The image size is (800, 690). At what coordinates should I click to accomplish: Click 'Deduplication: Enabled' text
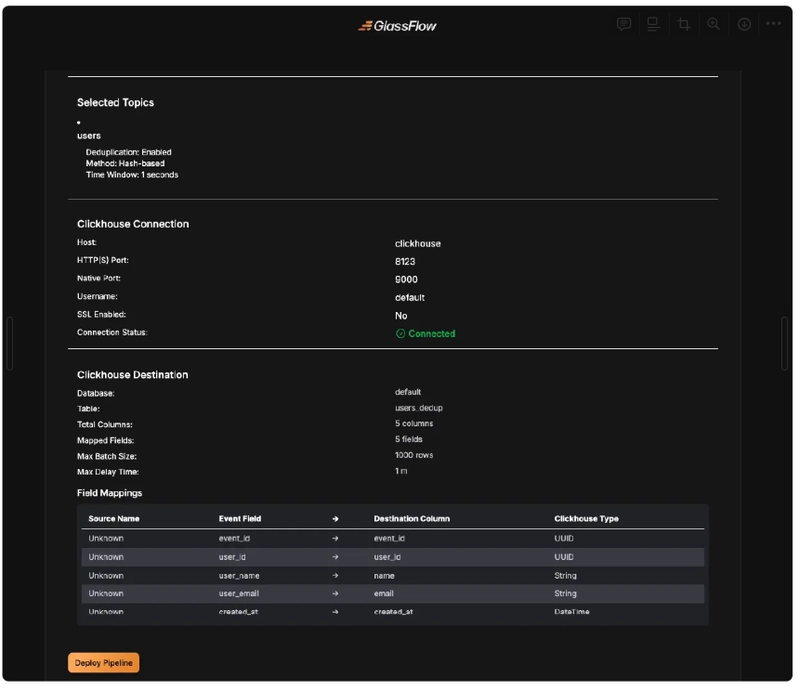pos(129,152)
